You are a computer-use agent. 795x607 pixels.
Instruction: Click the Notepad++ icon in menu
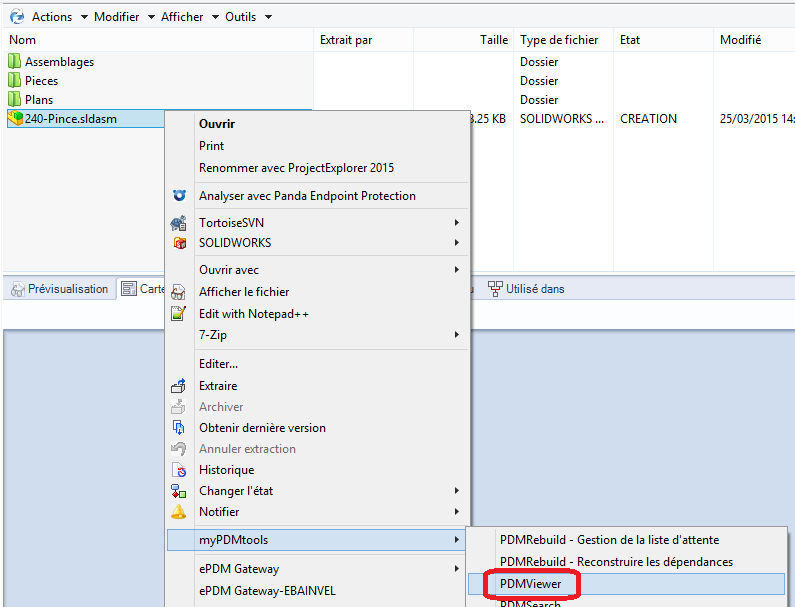point(178,314)
